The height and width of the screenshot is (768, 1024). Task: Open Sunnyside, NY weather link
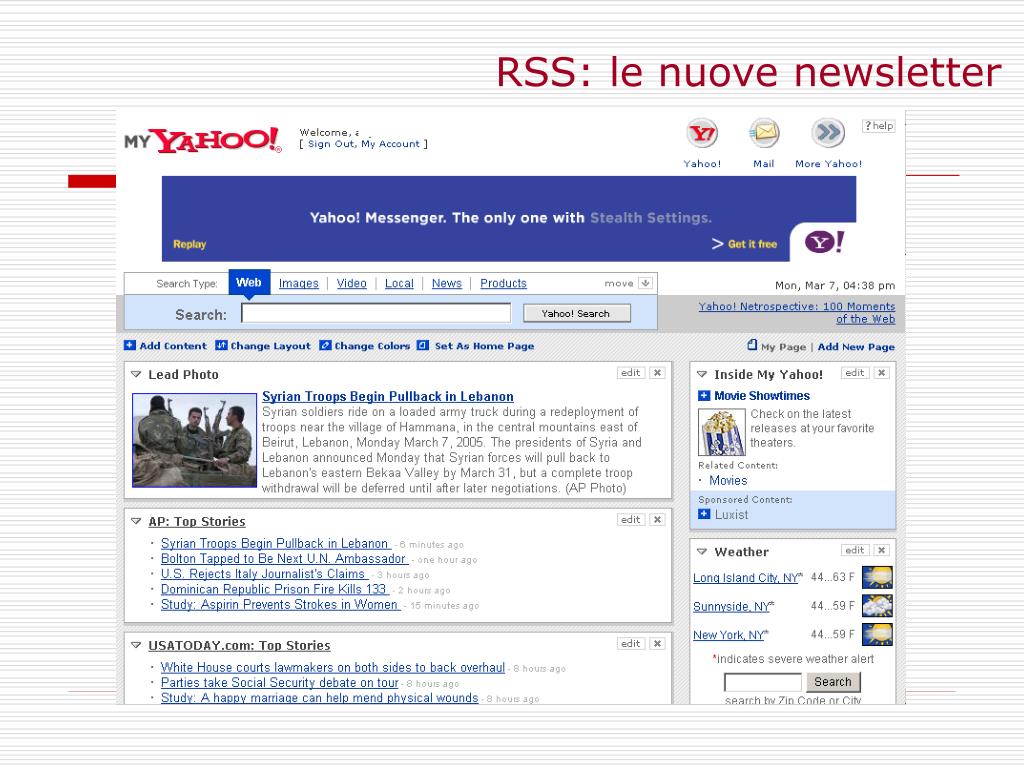731,607
